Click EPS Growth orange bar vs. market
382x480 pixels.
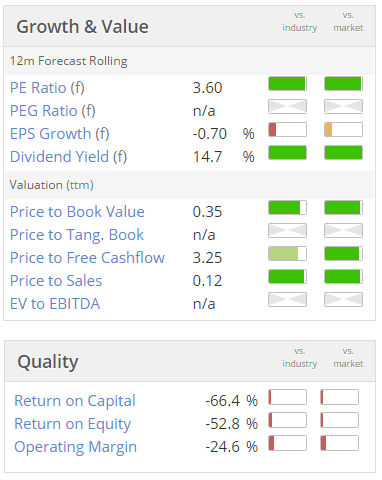pos(343,130)
